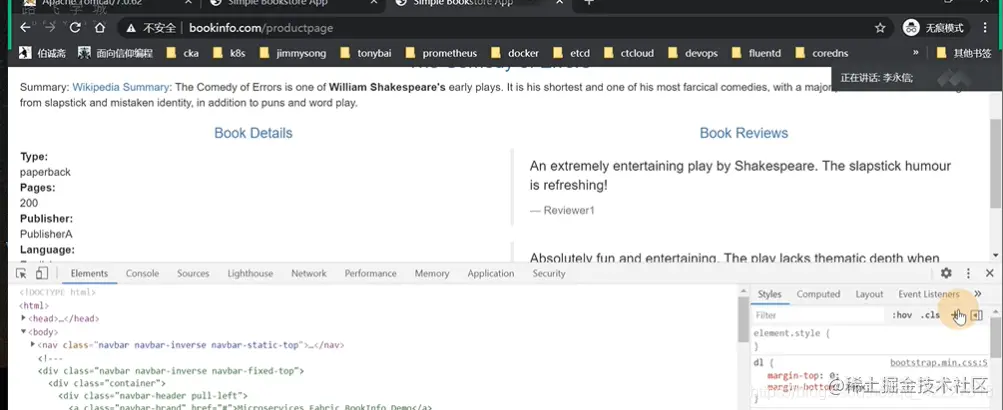The height and width of the screenshot is (410, 1003).
Task: Open the ctcloud bookmark folder
Action: [628, 53]
